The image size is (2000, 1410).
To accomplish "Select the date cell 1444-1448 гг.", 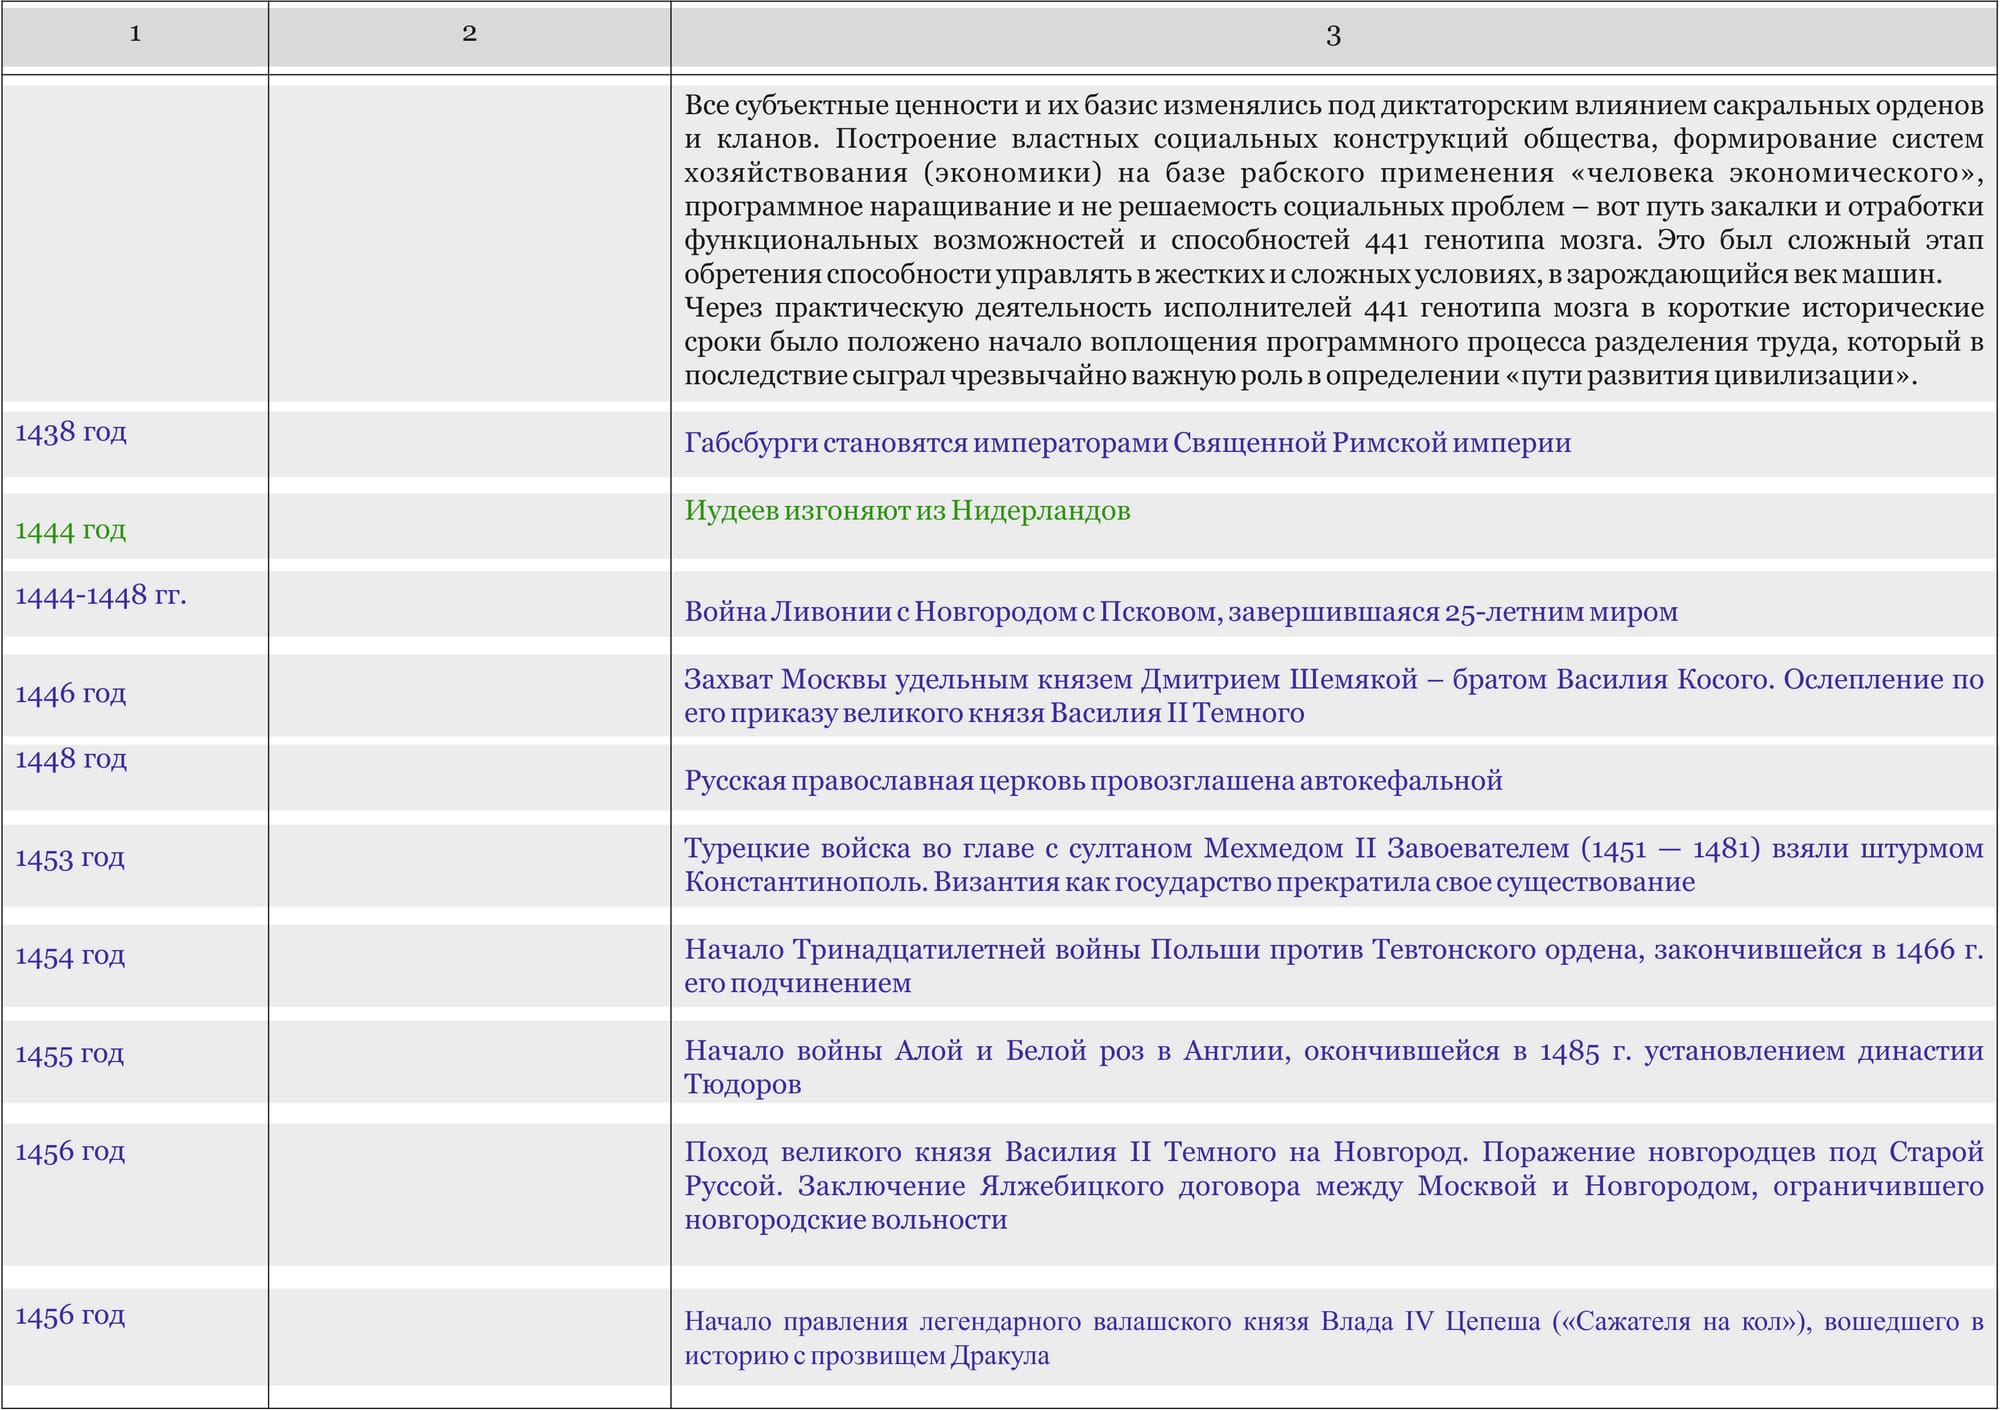I will [x=101, y=595].
